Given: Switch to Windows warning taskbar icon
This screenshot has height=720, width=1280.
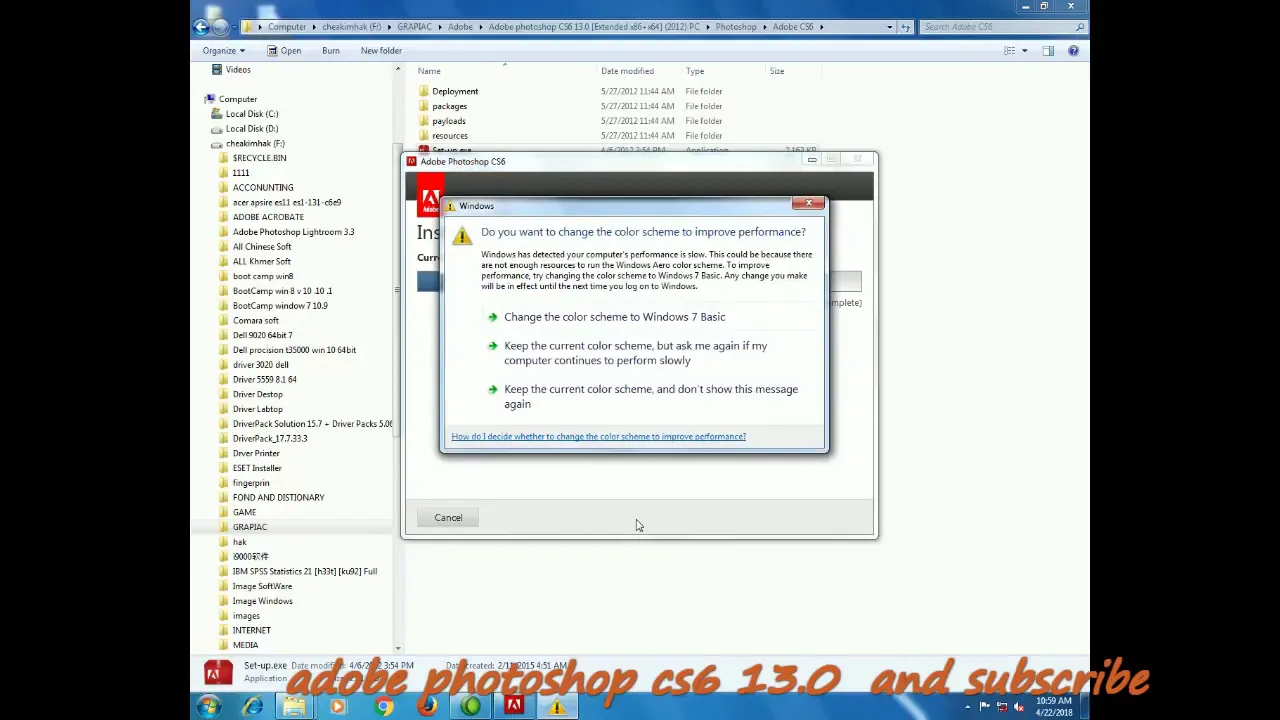Looking at the screenshot, I should pyautogui.click(x=557, y=707).
